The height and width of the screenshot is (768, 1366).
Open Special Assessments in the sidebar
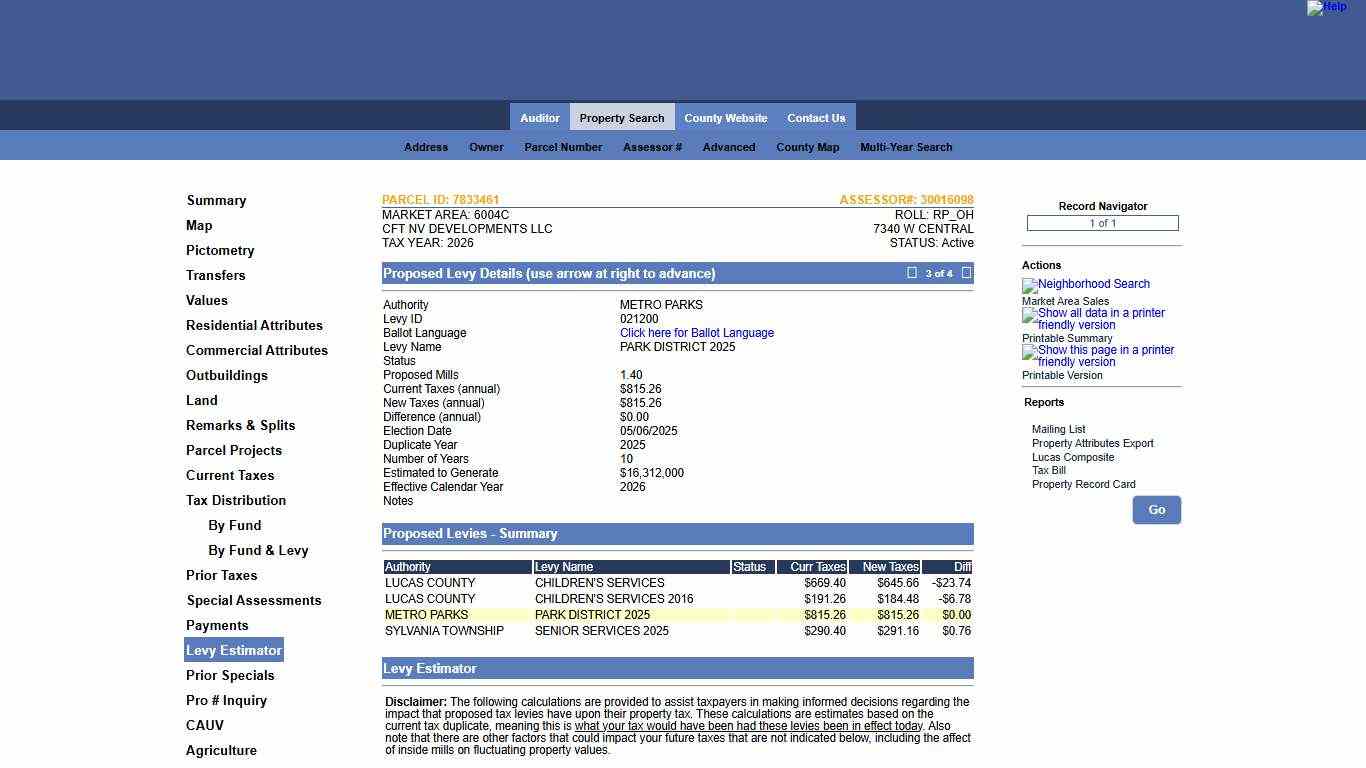click(253, 600)
